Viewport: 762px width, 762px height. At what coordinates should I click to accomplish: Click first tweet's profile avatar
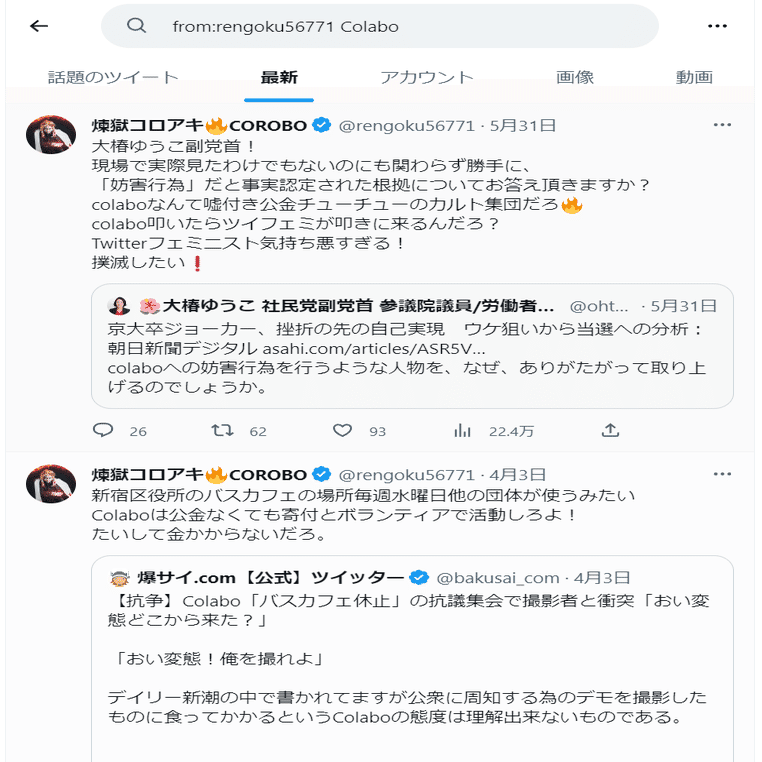coord(51,135)
